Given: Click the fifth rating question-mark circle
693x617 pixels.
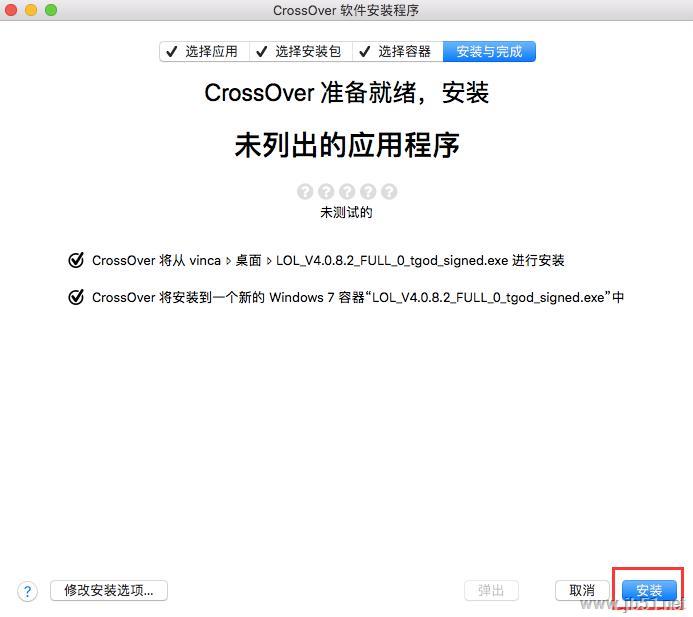Looking at the screenshot, I should tap(389, 191).
